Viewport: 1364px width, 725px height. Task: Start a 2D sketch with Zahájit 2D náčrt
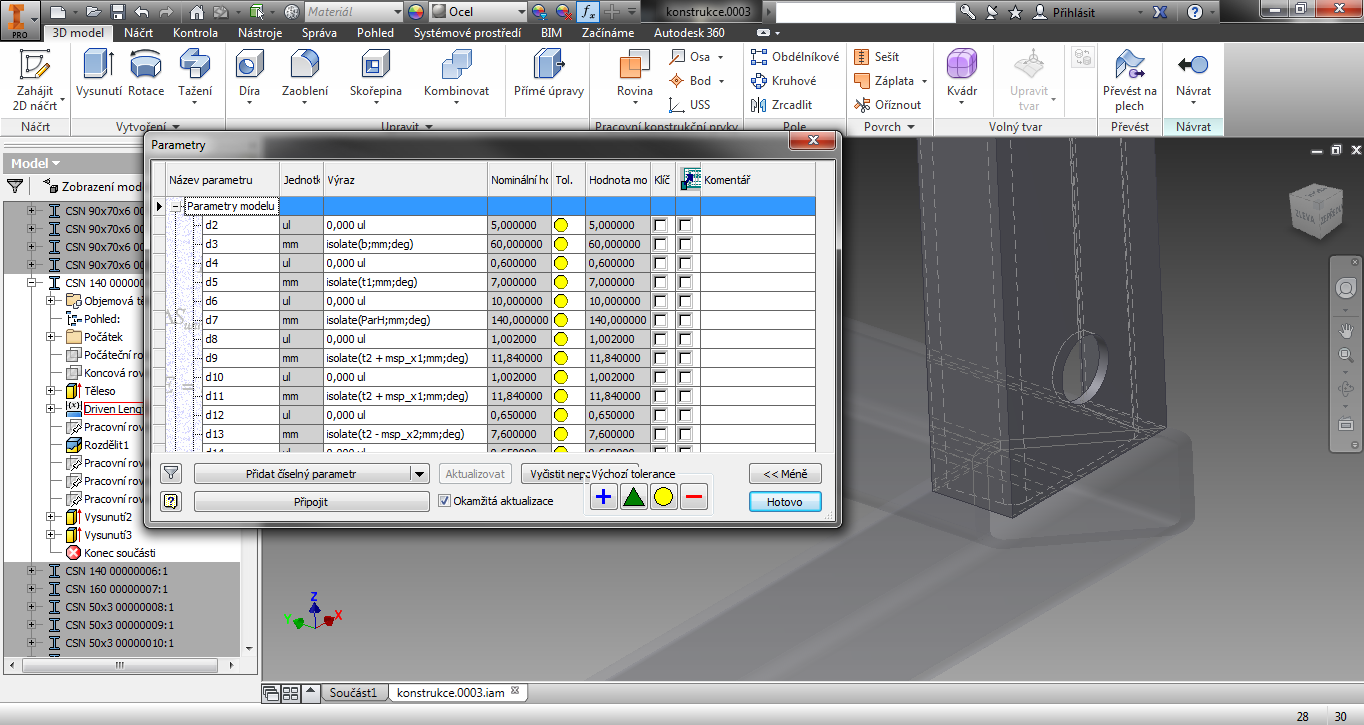click(35, 80)
